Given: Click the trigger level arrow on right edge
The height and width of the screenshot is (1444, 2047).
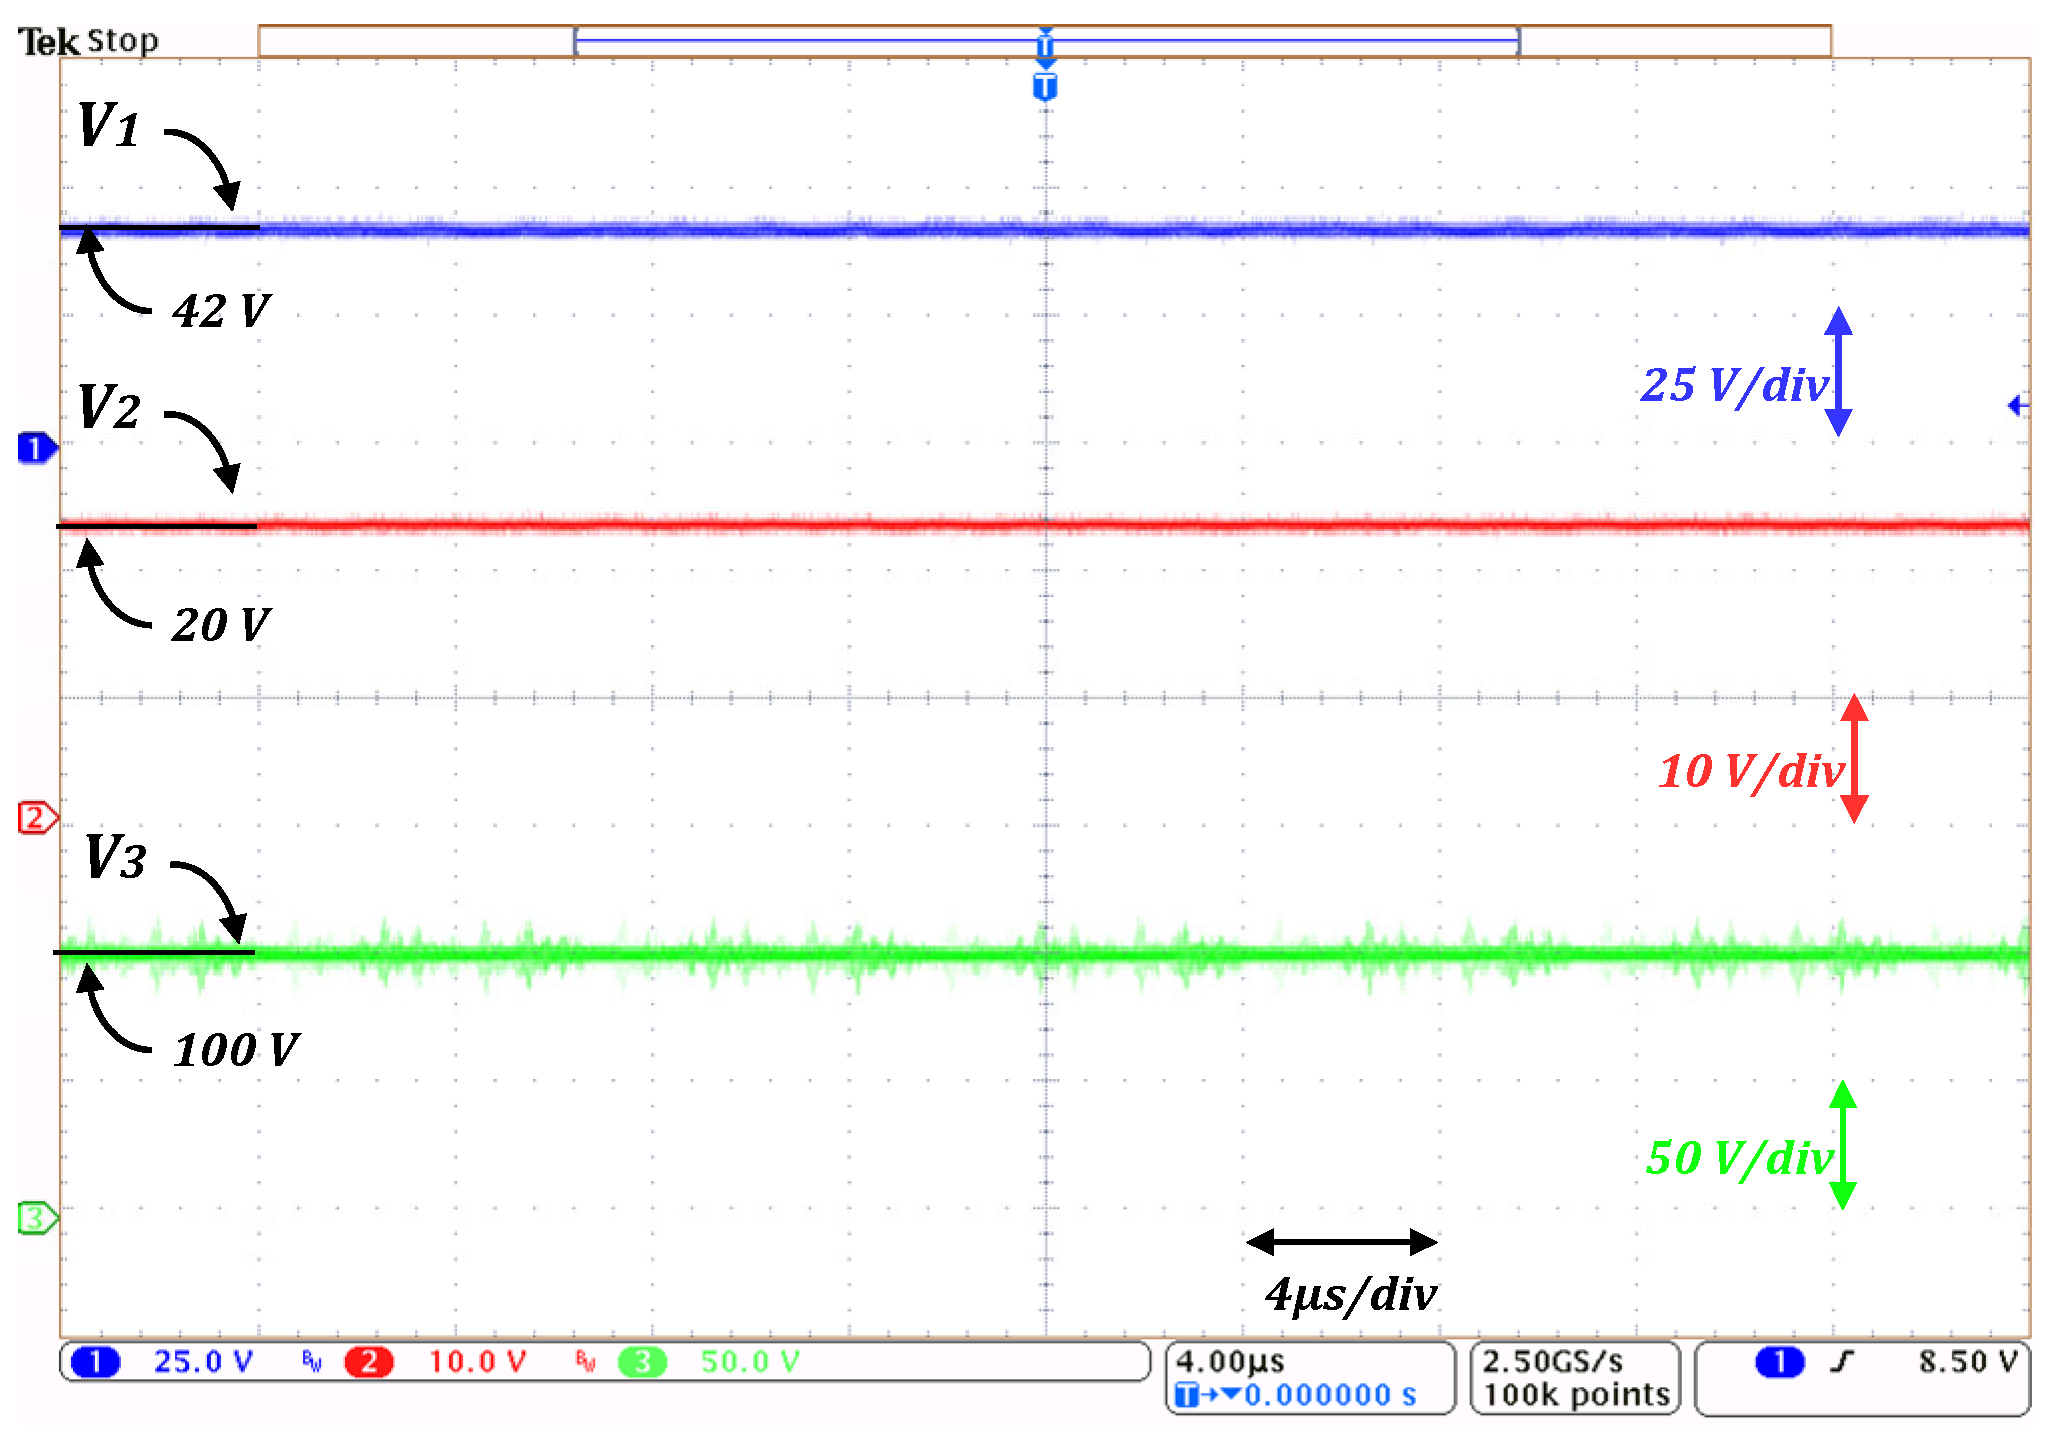Looking at the screenshot, I should [x=2018, y=405].
